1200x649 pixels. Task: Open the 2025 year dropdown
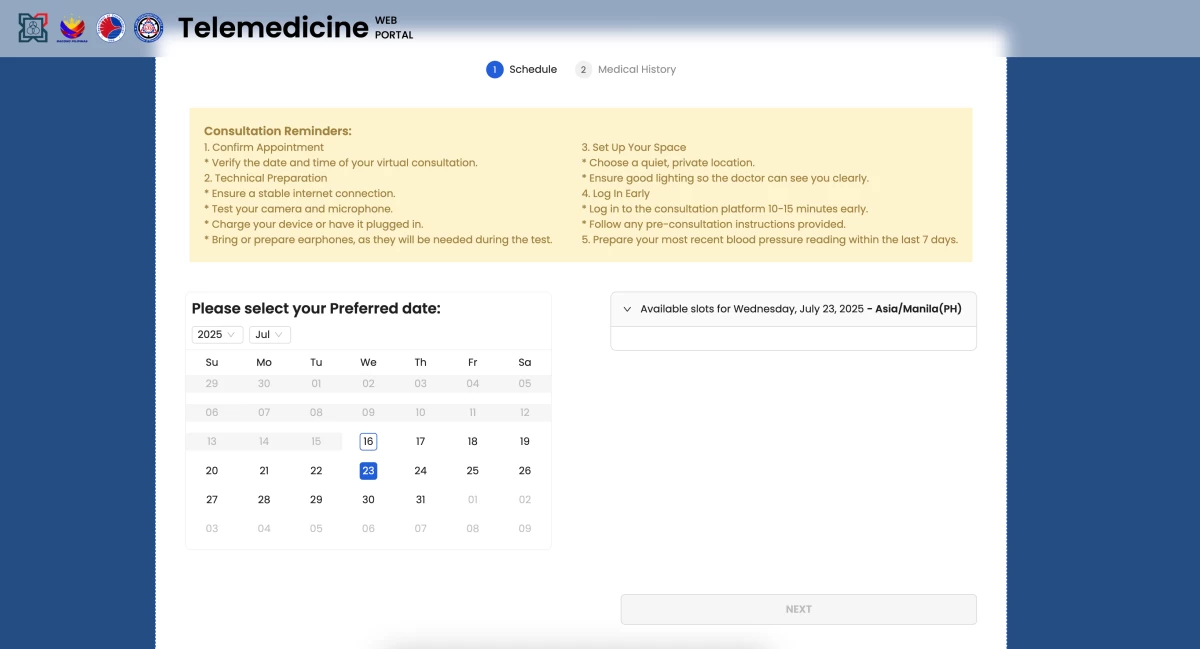coord(217,334)
